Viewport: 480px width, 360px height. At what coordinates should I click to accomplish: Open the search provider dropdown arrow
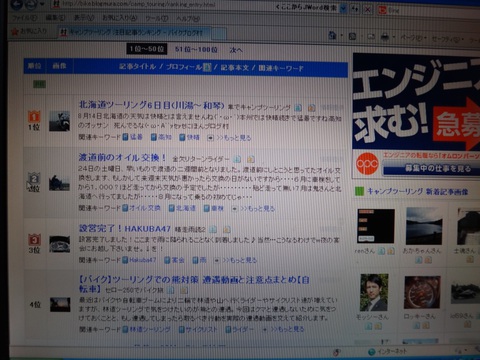point(343,8)
